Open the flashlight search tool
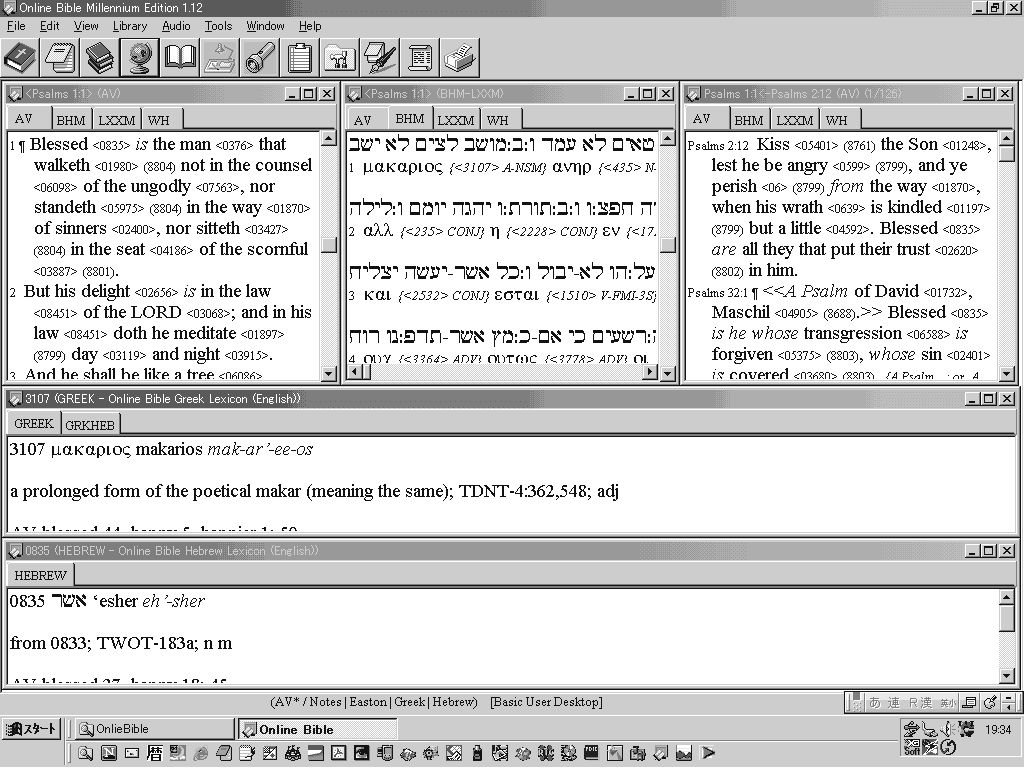1024x768 pixels. (x=260, y=58)
